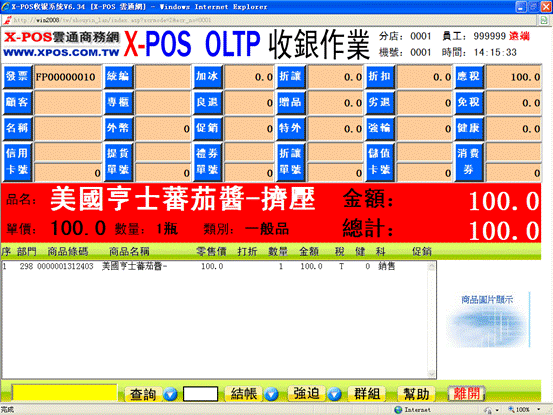Click the 結帳 checkout button
The height and width of the screenshot is (415, 553).
point(244,394)
